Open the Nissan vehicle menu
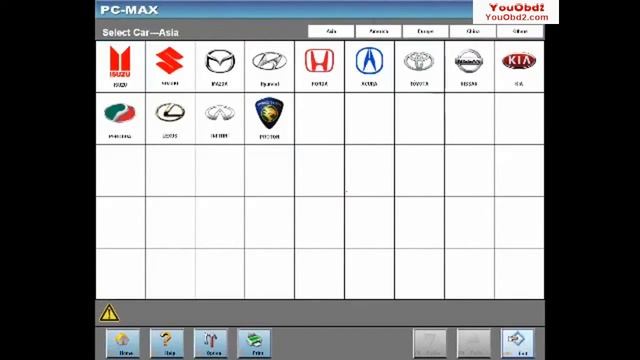The width and height of the screenshot is (640, 360). [469, 67]
